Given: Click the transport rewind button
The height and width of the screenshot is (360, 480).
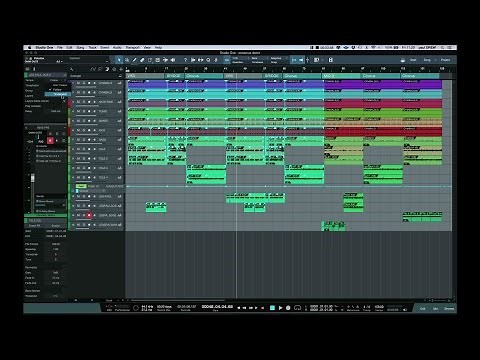Looking at the screenshot, I should 244,308.
